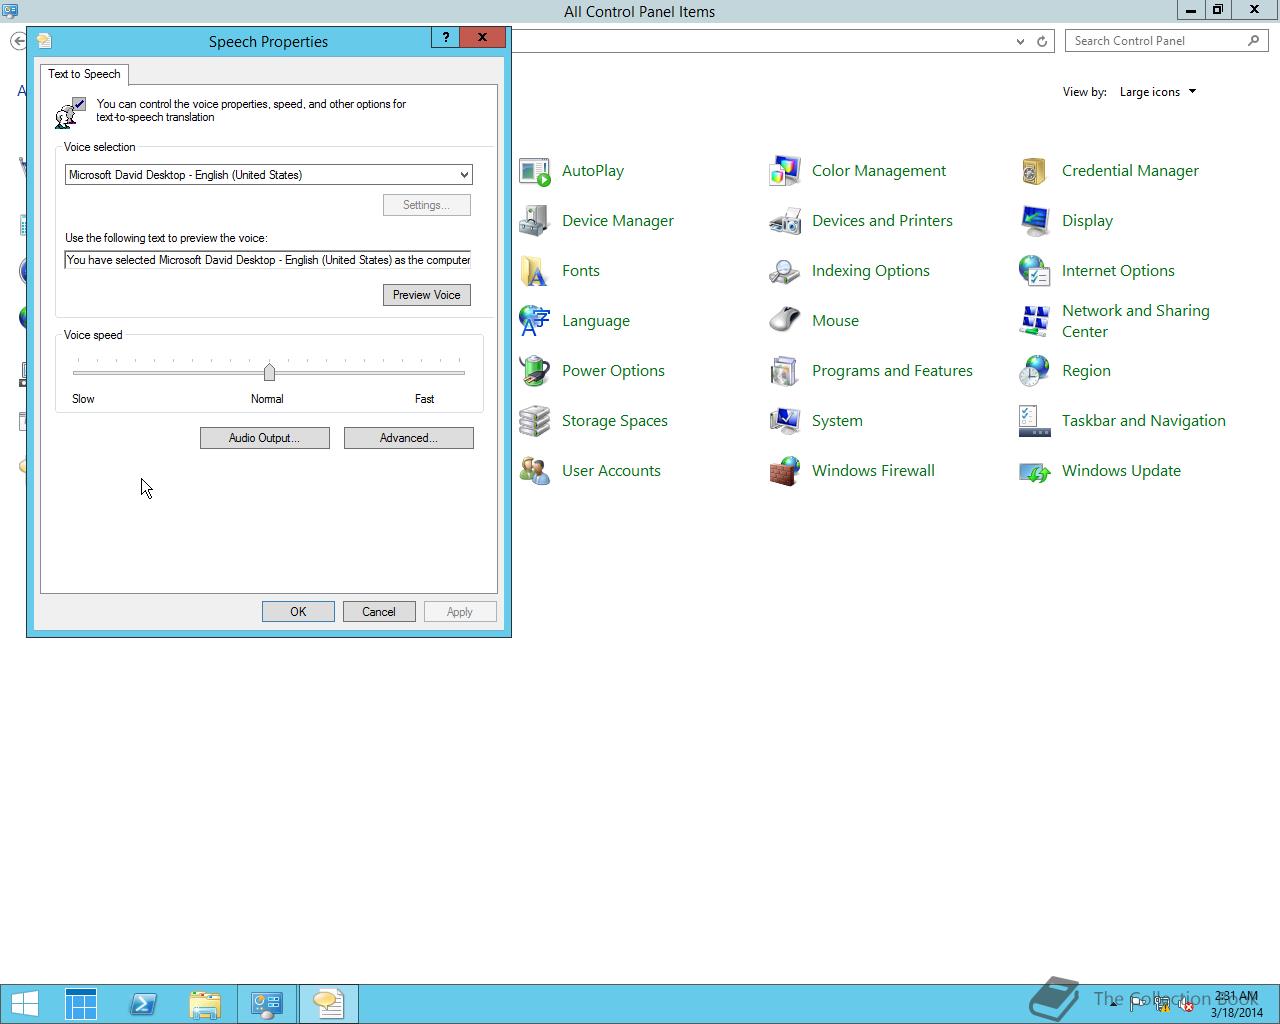
Task: Open the Language icon
Action: click(535, 321)
